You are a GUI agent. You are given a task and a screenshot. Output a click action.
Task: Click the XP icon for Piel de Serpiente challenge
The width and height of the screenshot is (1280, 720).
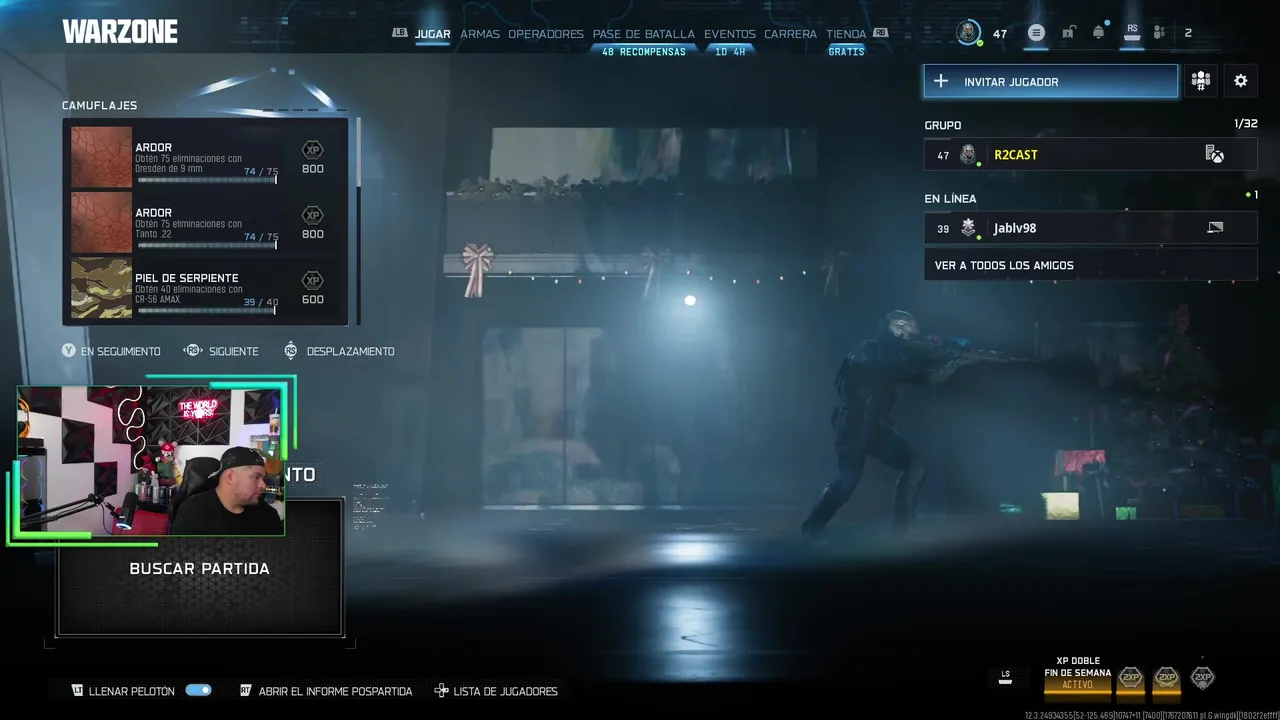point(312,281)
